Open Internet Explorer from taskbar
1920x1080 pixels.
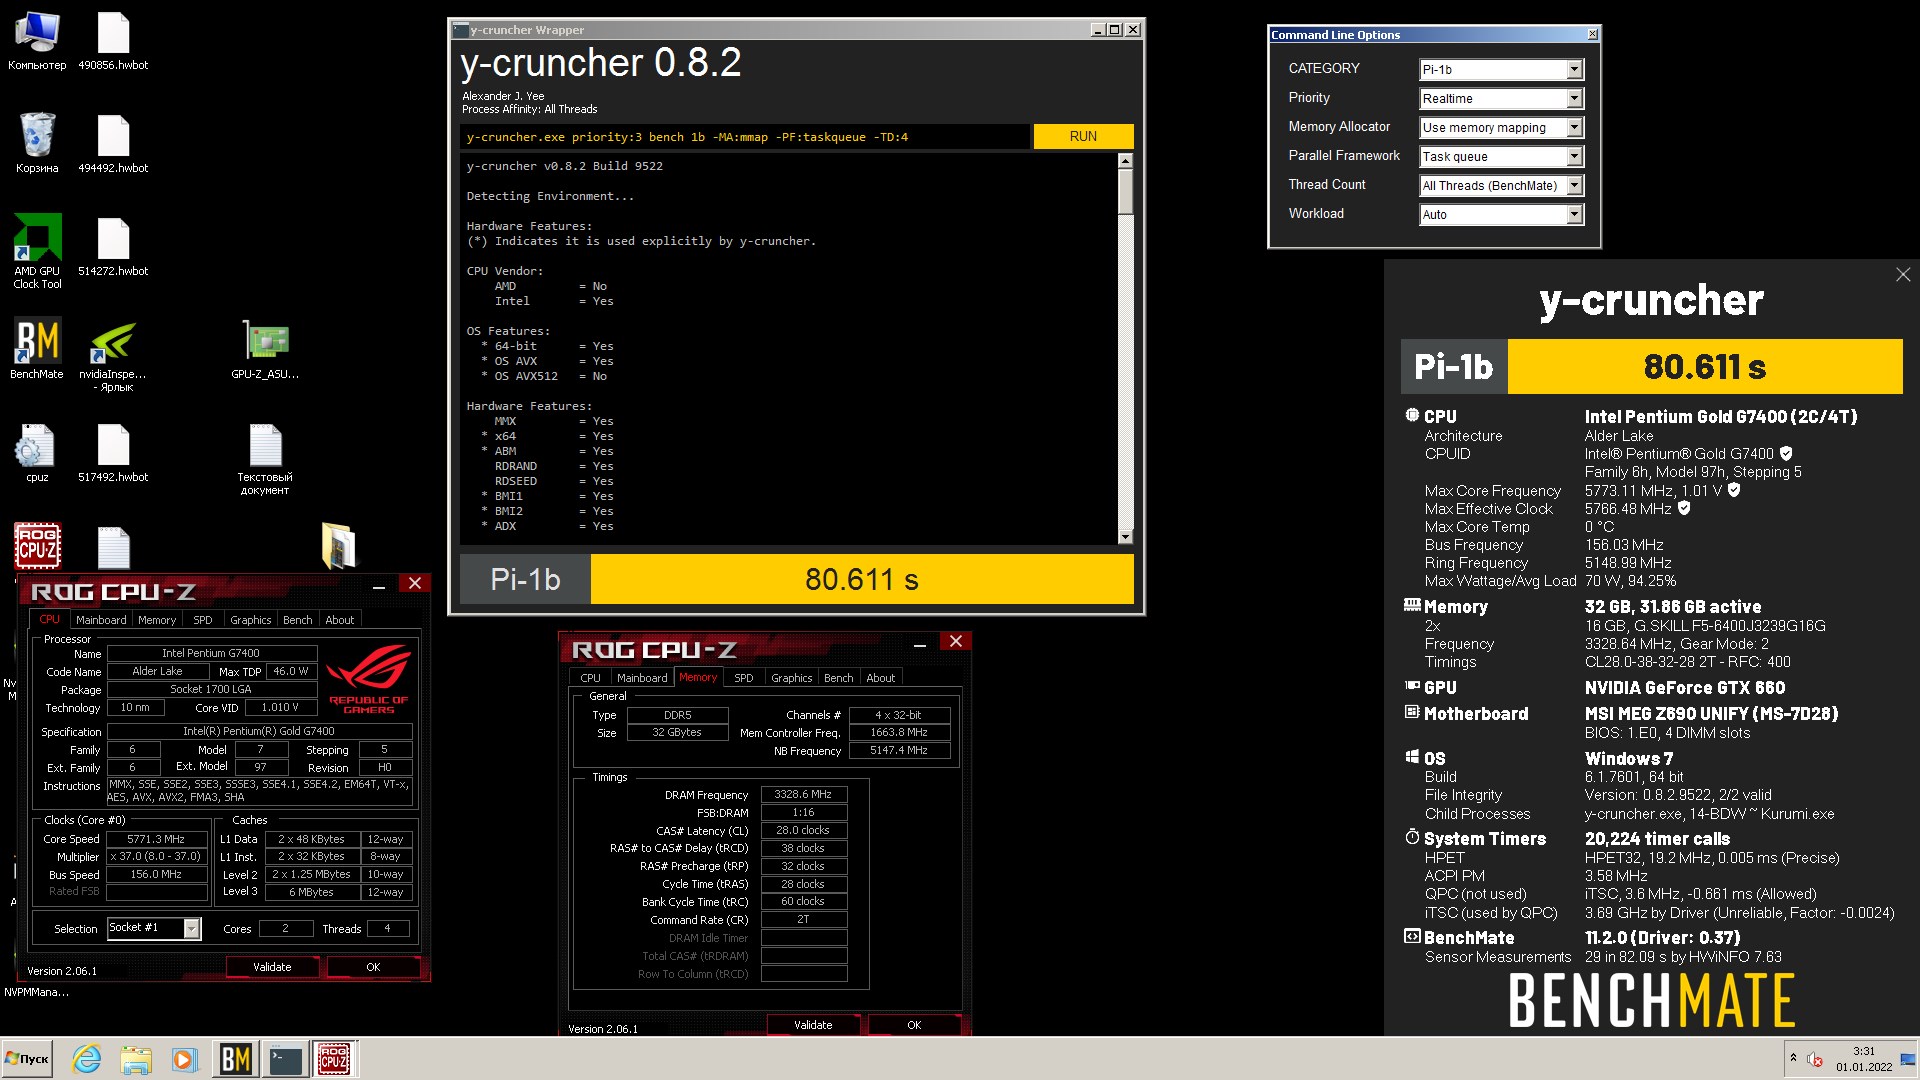point(87,1059)
